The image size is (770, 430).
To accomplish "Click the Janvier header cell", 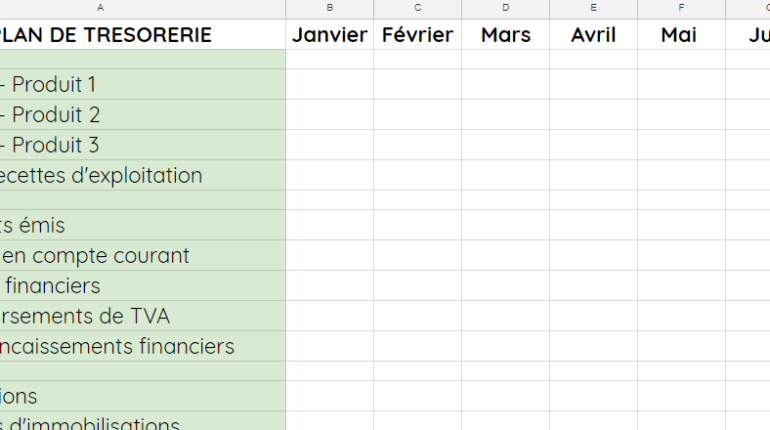I will coord(330,34).
